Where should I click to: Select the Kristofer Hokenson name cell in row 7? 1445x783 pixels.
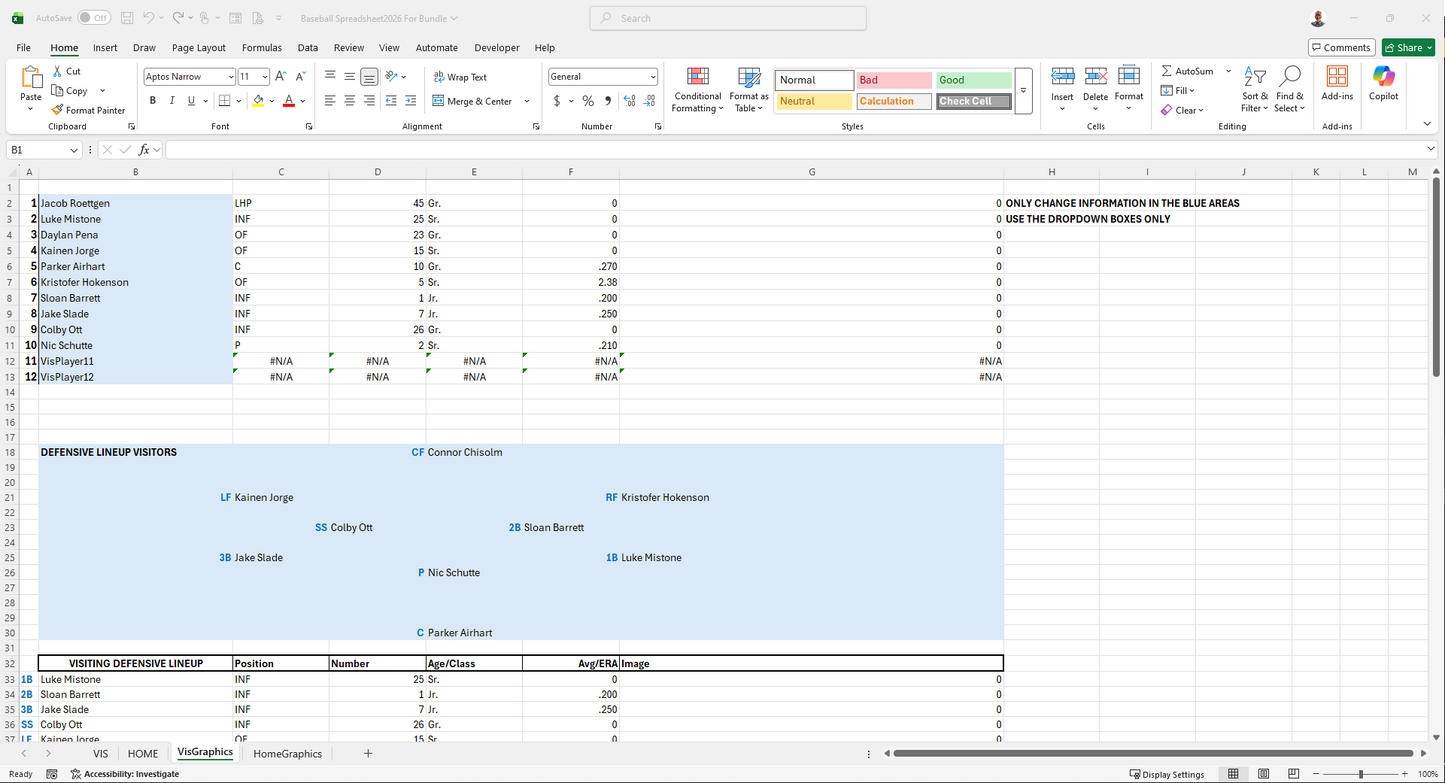[135, 282]
